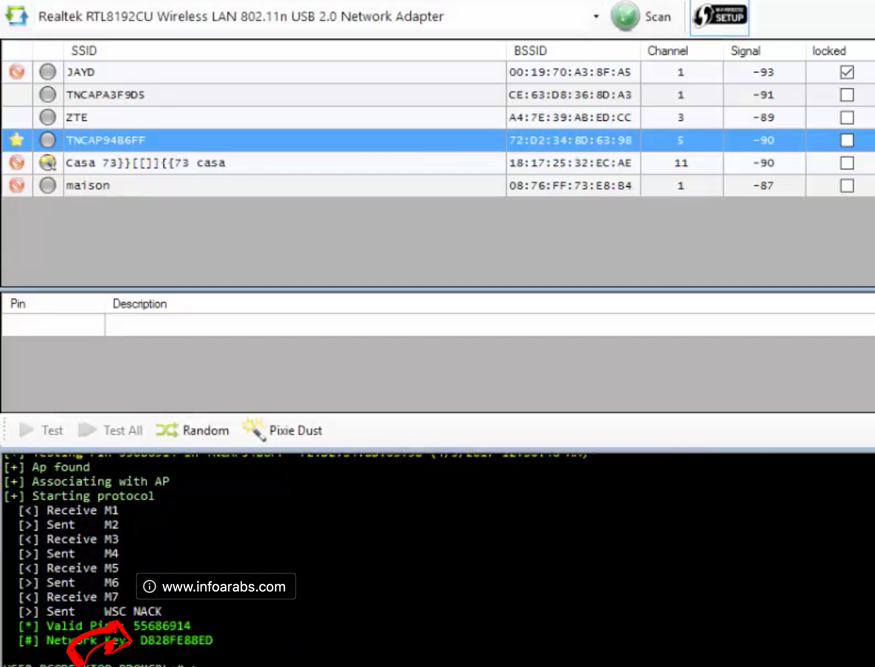This screenshot has height=667, width=875.
Task: Click the Valid Pin 55686914 log line
Action: [x=104, y=626]
